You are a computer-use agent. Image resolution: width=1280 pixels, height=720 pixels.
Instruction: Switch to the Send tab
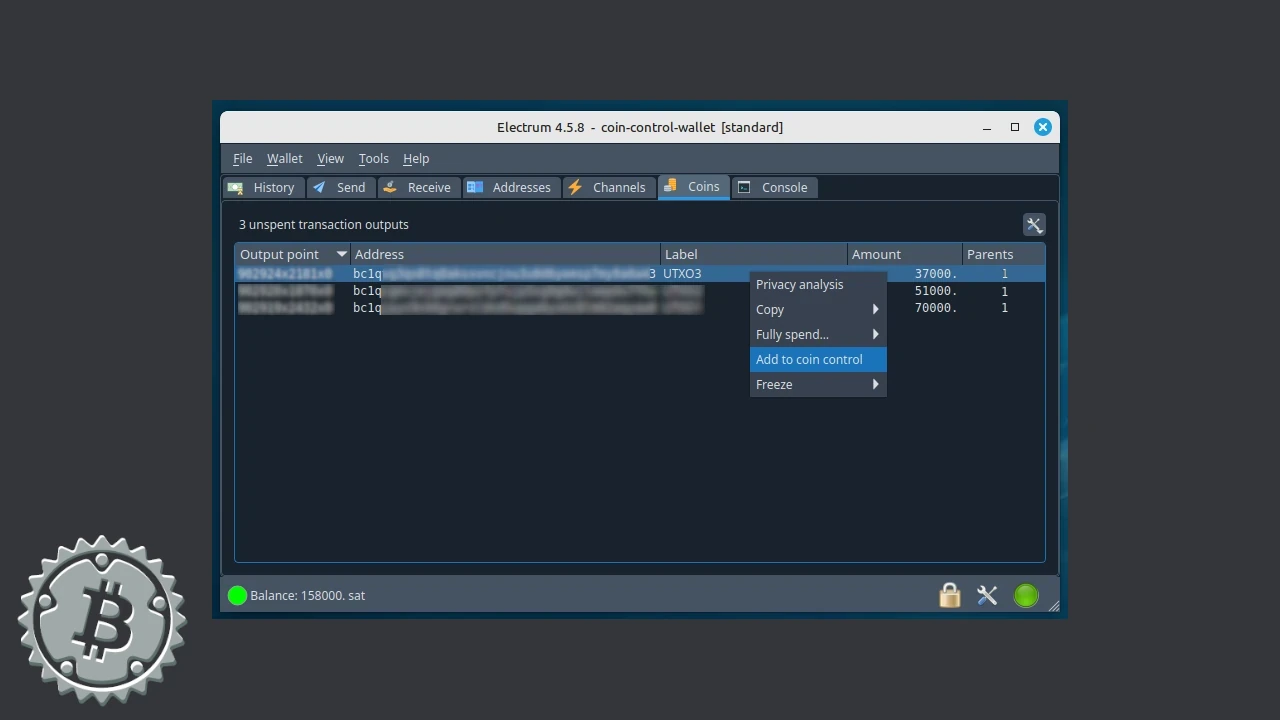(x=340, y=187)
